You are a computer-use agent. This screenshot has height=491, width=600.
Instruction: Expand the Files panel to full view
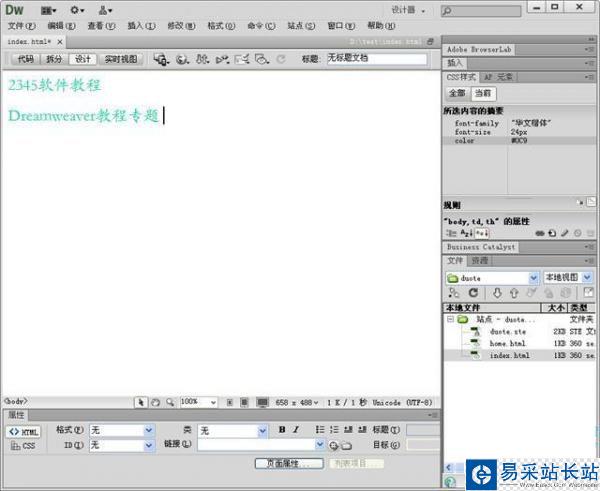[588, 293]
